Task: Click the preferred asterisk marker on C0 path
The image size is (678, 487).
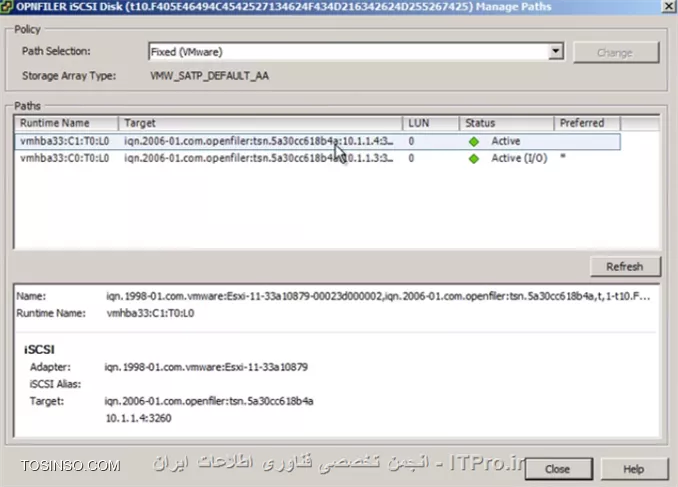Action: coord(563,157)
